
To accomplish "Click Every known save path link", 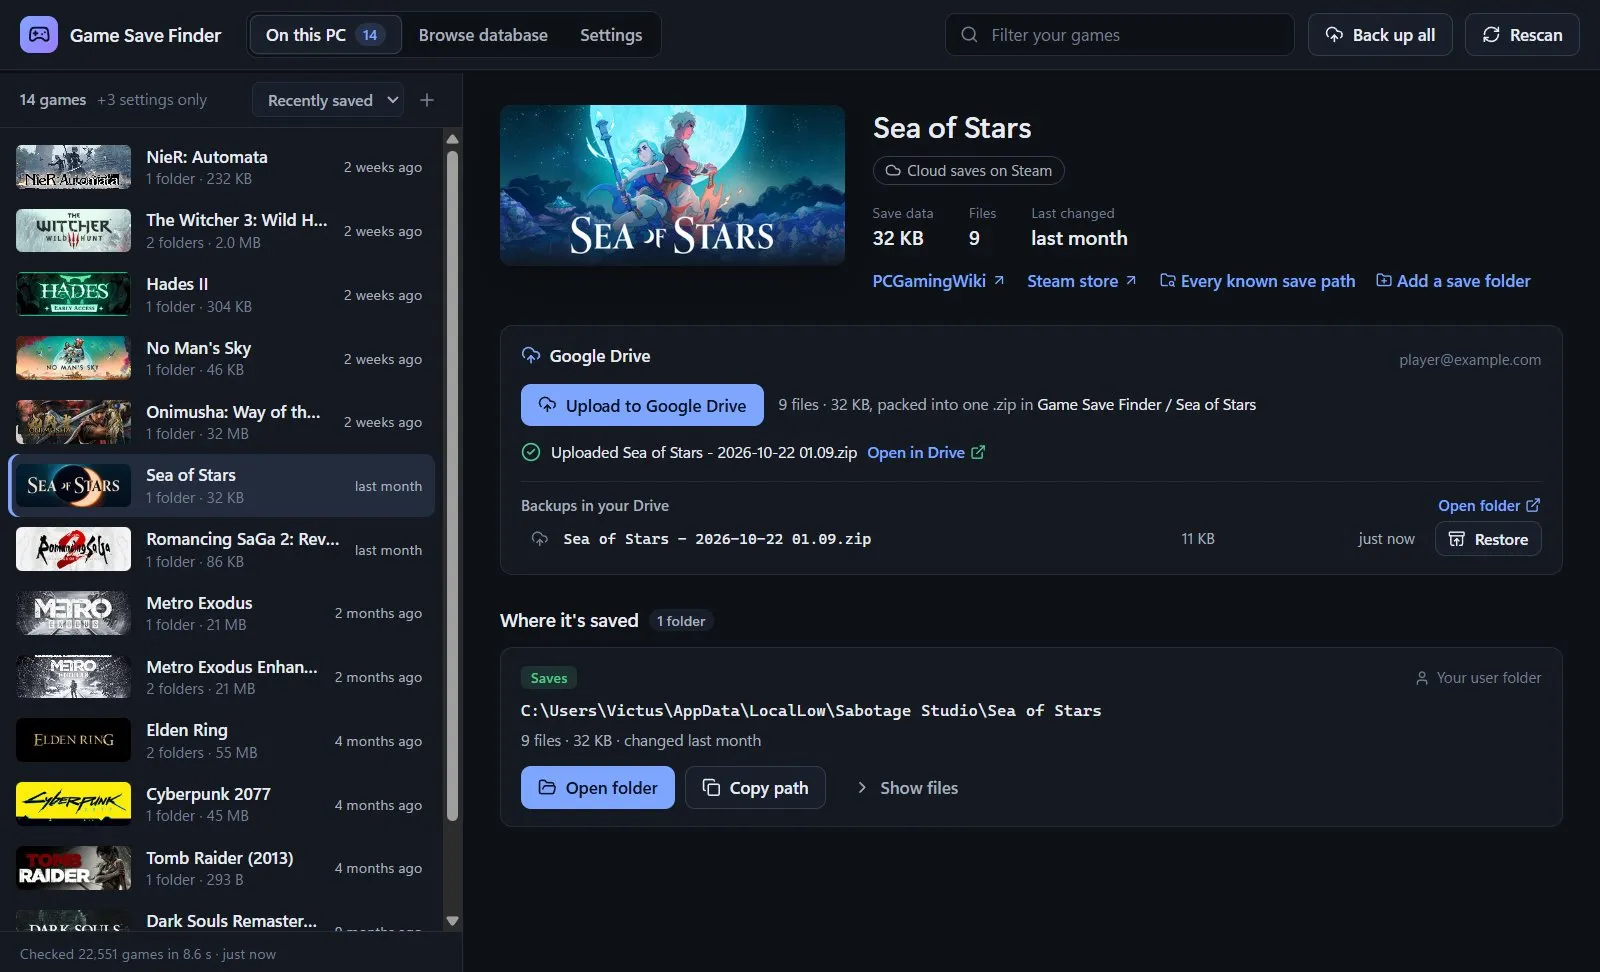I will [1257, 281].
